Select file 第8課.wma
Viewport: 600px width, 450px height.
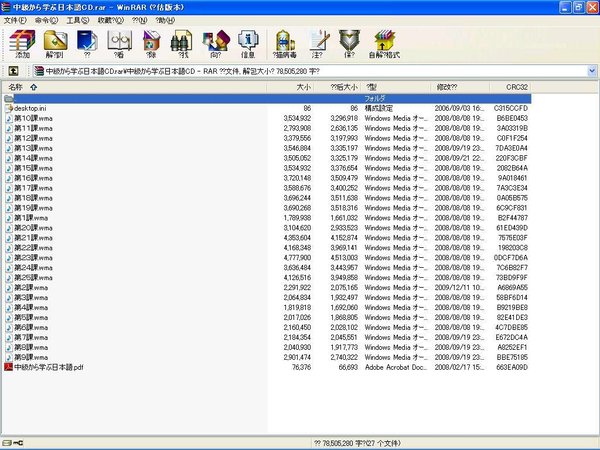coord(31,347)
